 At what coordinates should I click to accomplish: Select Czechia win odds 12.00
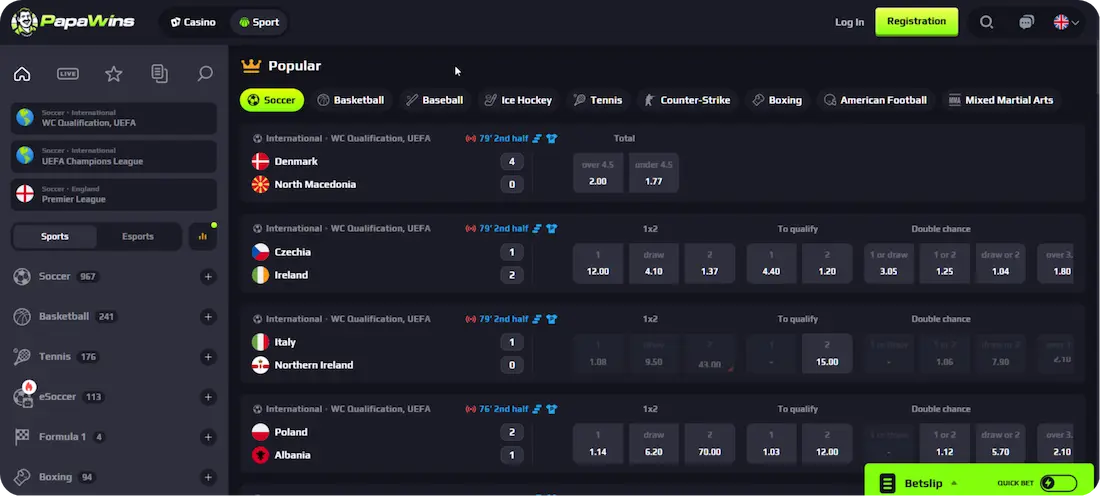click(598, 263)
